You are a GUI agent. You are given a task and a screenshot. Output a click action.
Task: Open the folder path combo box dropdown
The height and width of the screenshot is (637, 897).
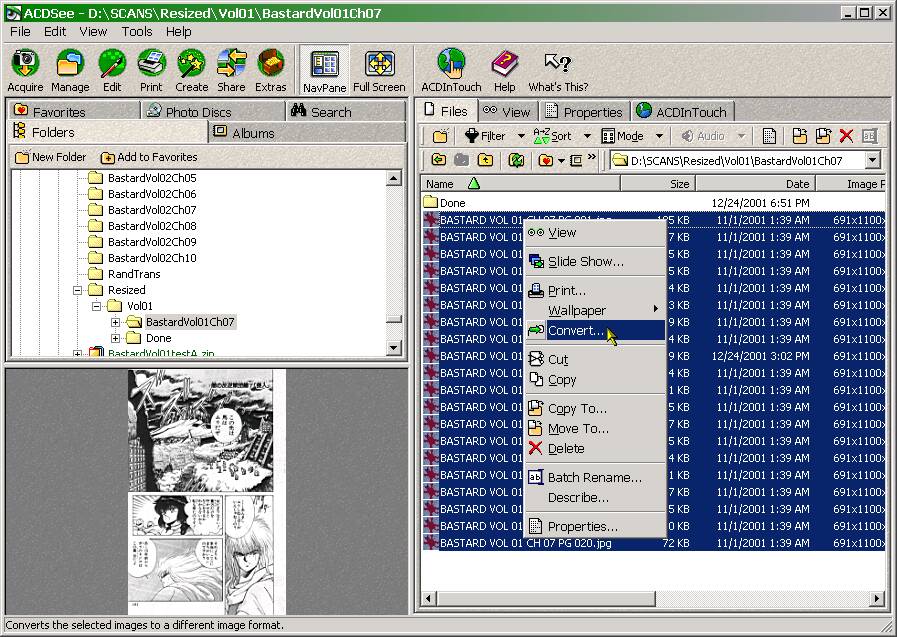(x=872, y=160)
